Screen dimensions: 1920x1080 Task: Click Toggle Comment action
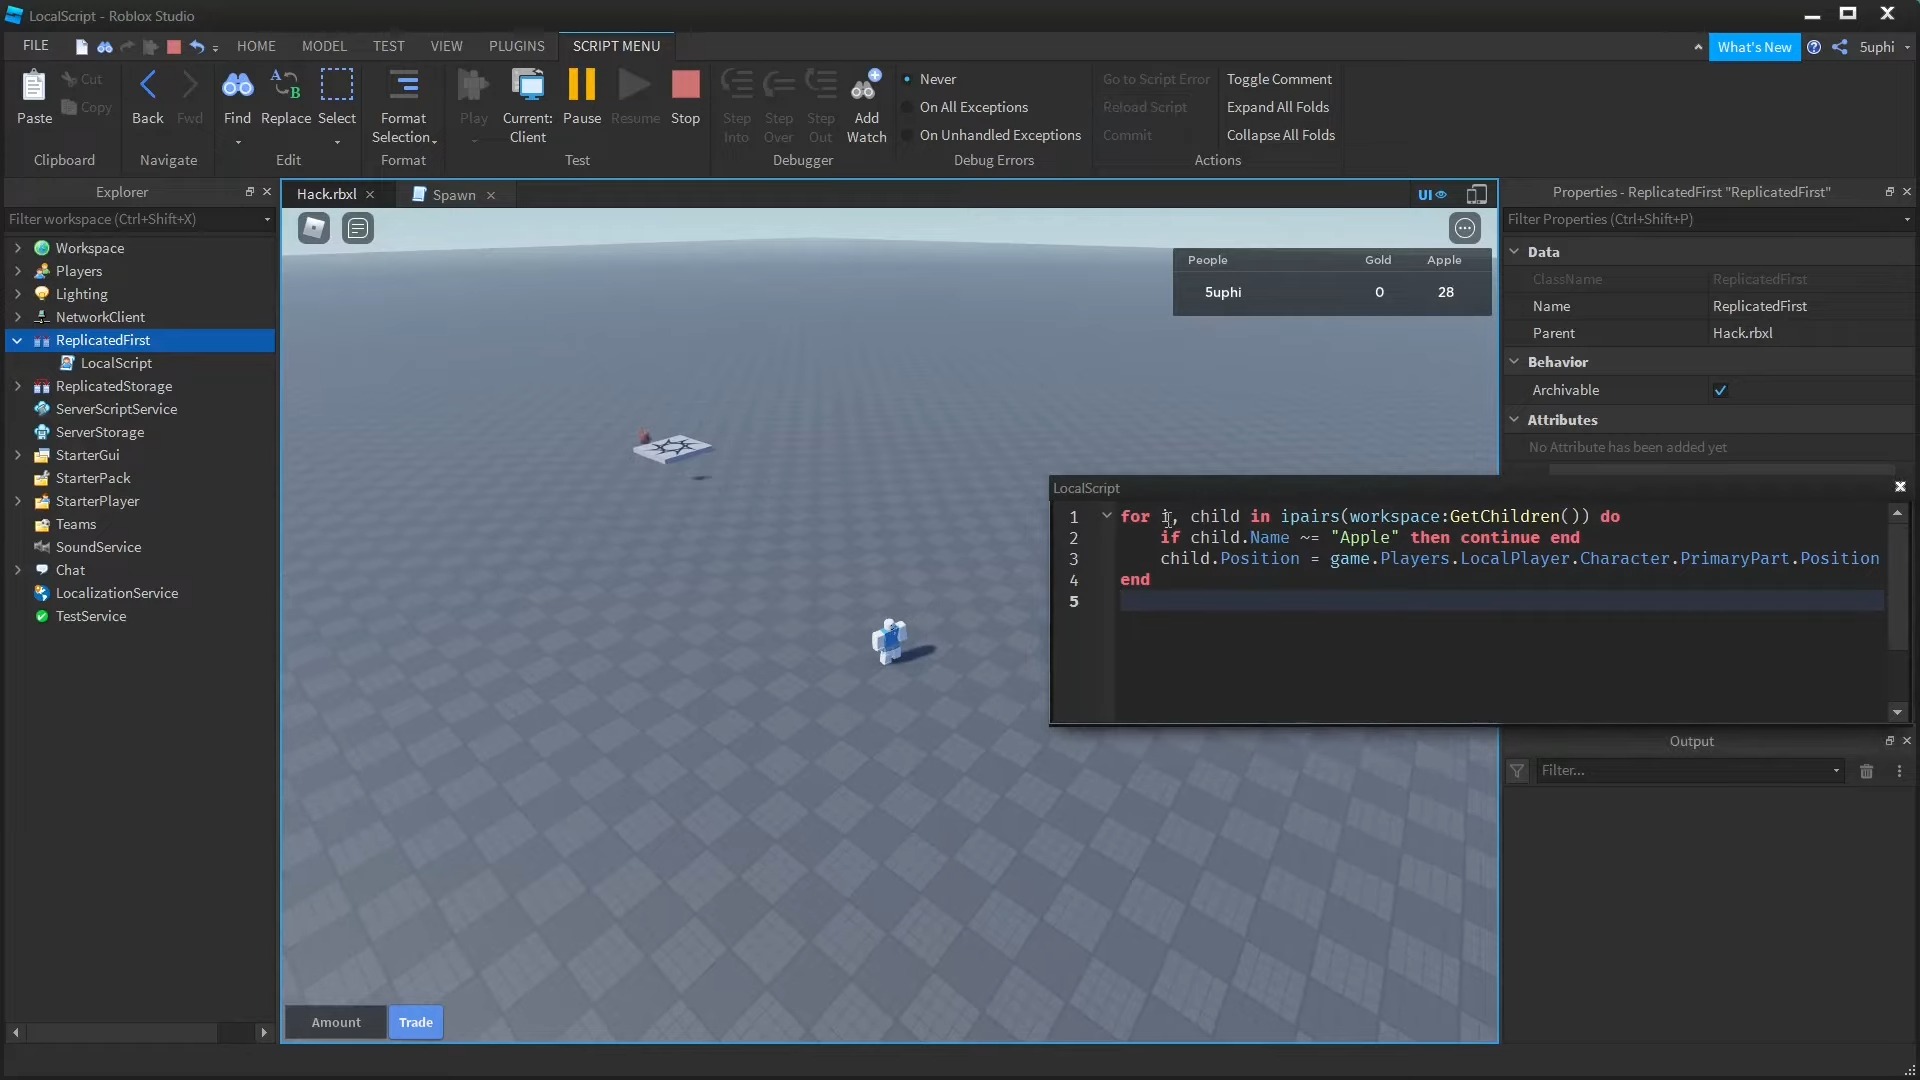(1279, 79)
